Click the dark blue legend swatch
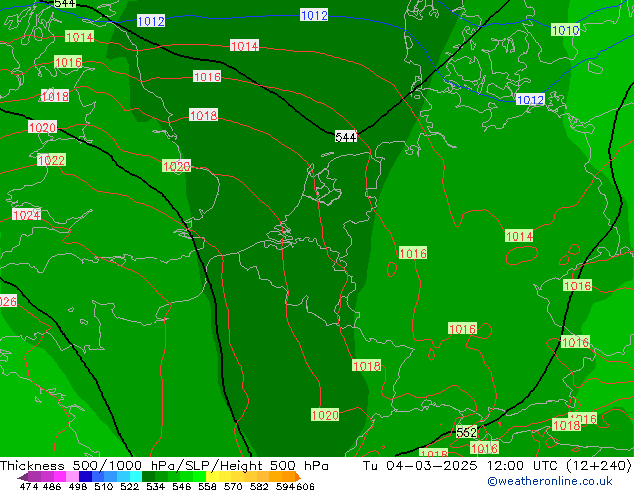The height and width of the screenshot is (490, 634). 85,477
